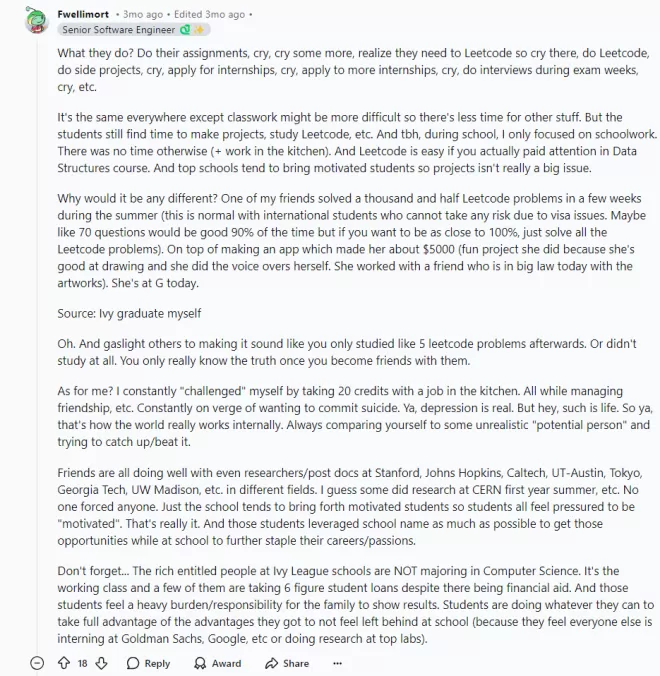This screenshot has width=660, height=676.
Task: Collapse the thread using the vertical line
Action: 37,345
